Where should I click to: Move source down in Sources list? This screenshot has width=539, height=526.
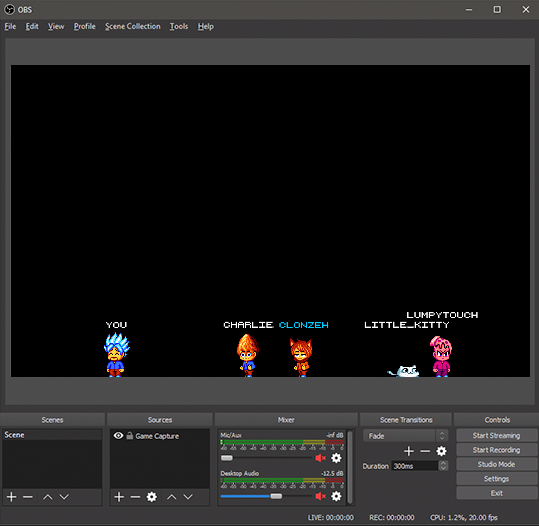click(x=188, y=497)
